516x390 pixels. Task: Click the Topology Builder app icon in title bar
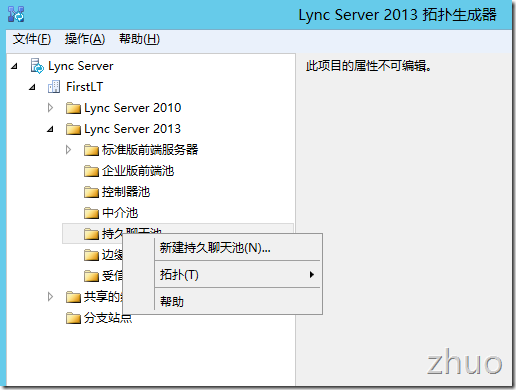[16, 14]
